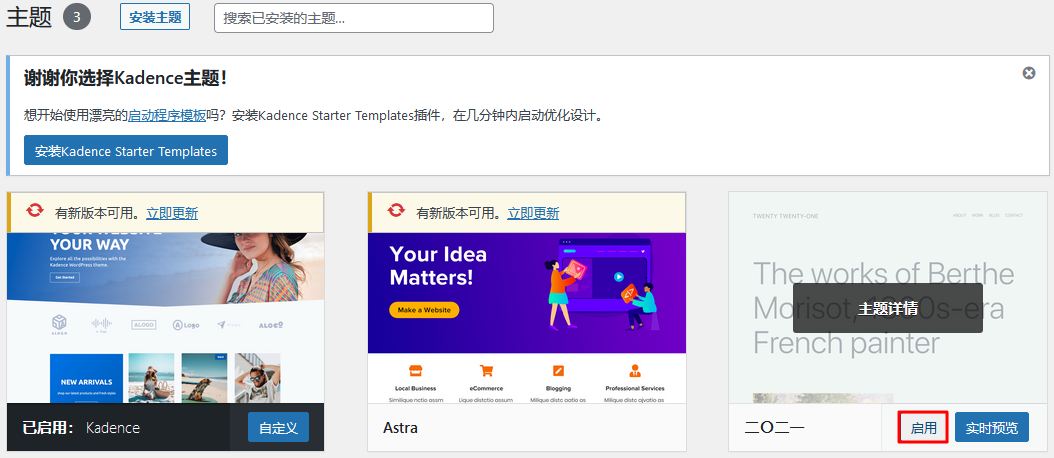The width and height of the screenshot is (1054, 458).
Task: Click the update icon on the Kadence card
Action: (35, 211)
